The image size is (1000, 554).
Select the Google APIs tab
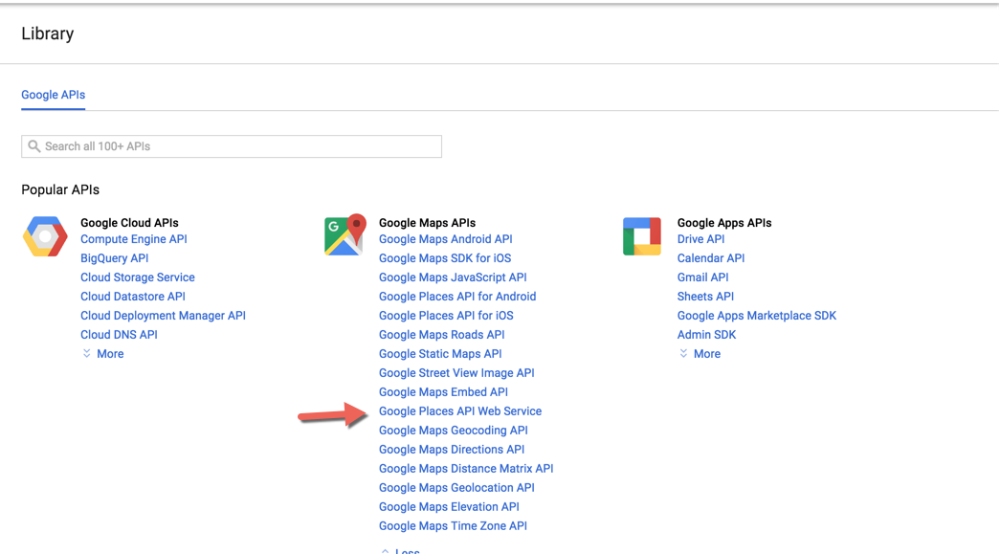pos(53,95)
